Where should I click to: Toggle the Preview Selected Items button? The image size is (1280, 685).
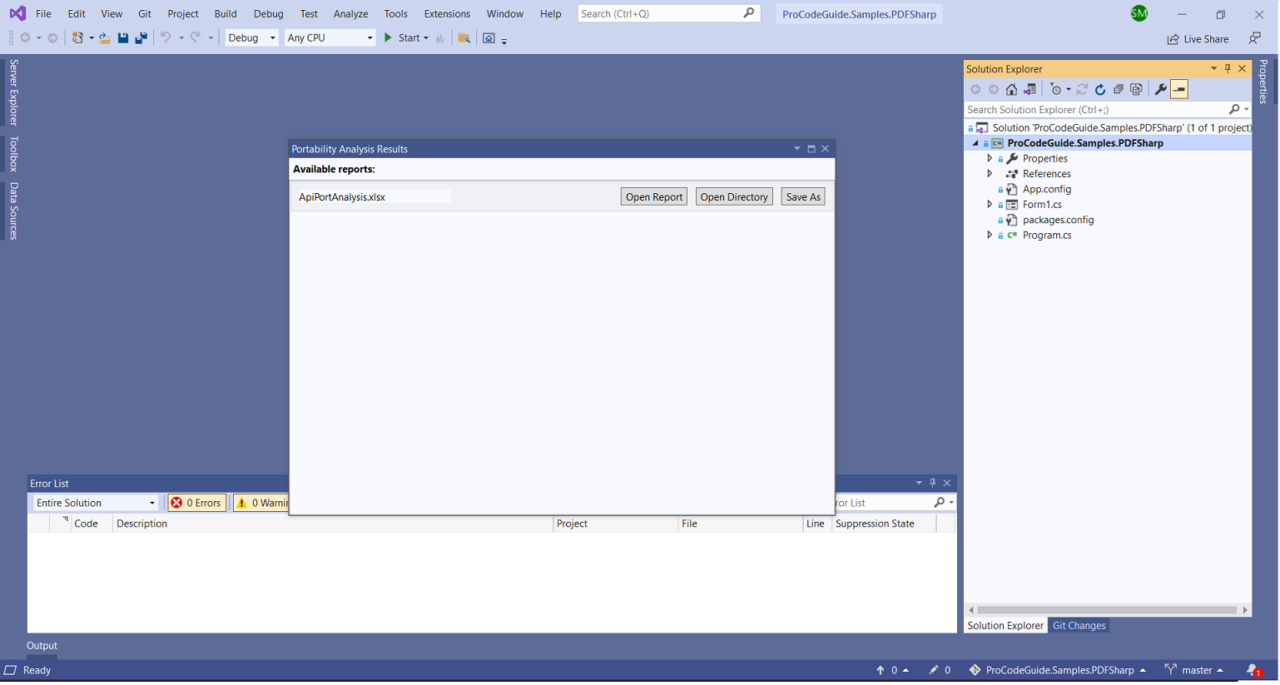(x=1179, y=90)
